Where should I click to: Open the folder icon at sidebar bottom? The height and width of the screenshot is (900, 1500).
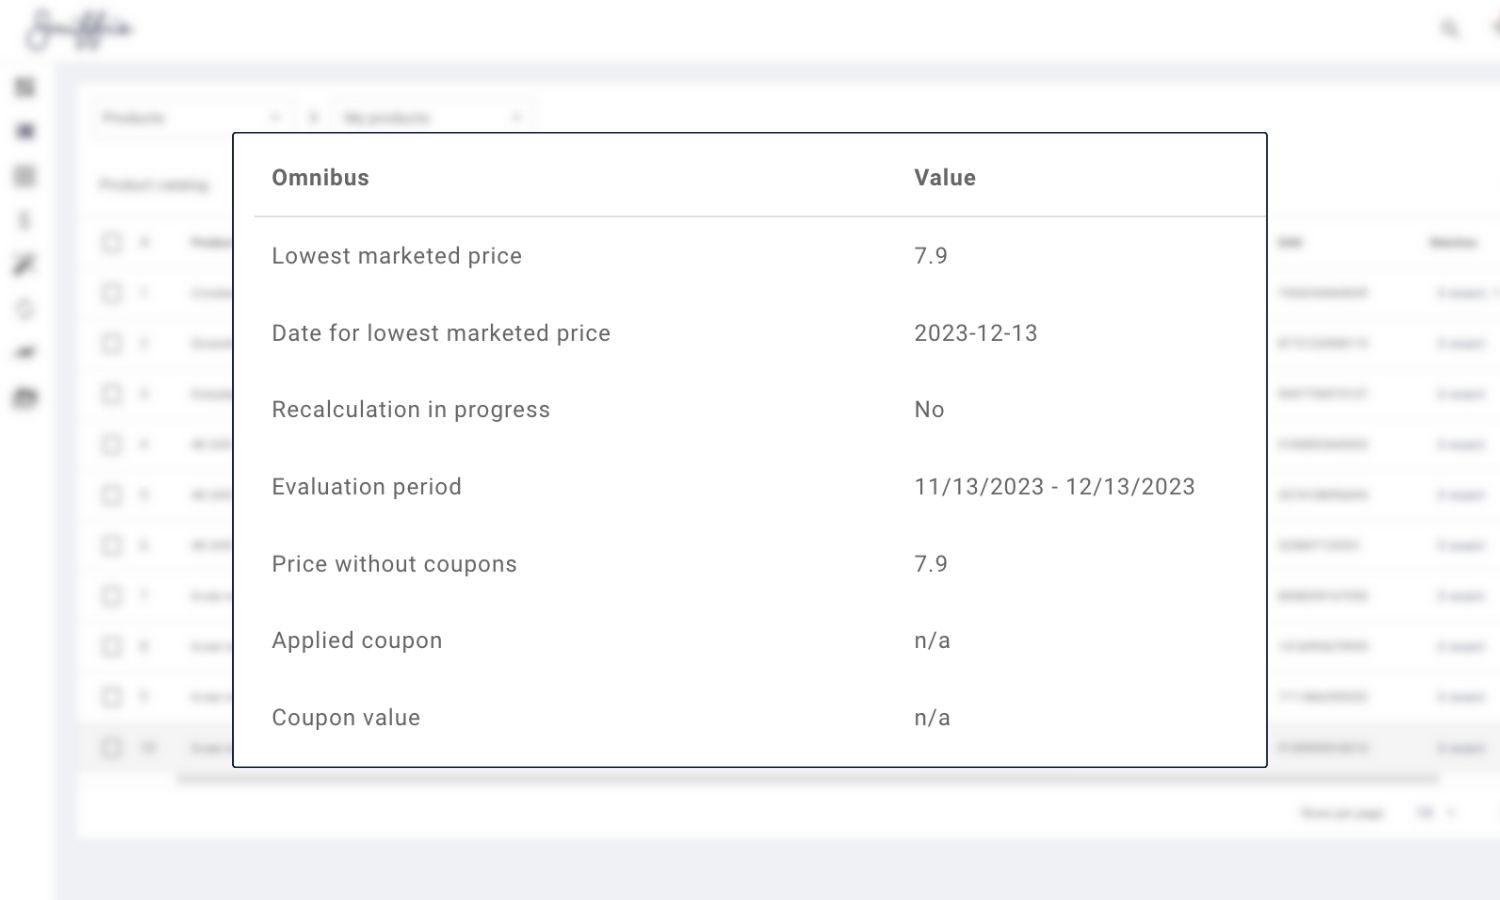click(25, 397)
